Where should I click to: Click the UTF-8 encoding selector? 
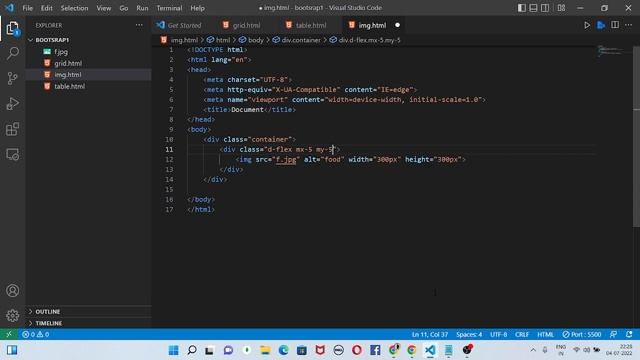click(x=498, y=334)
